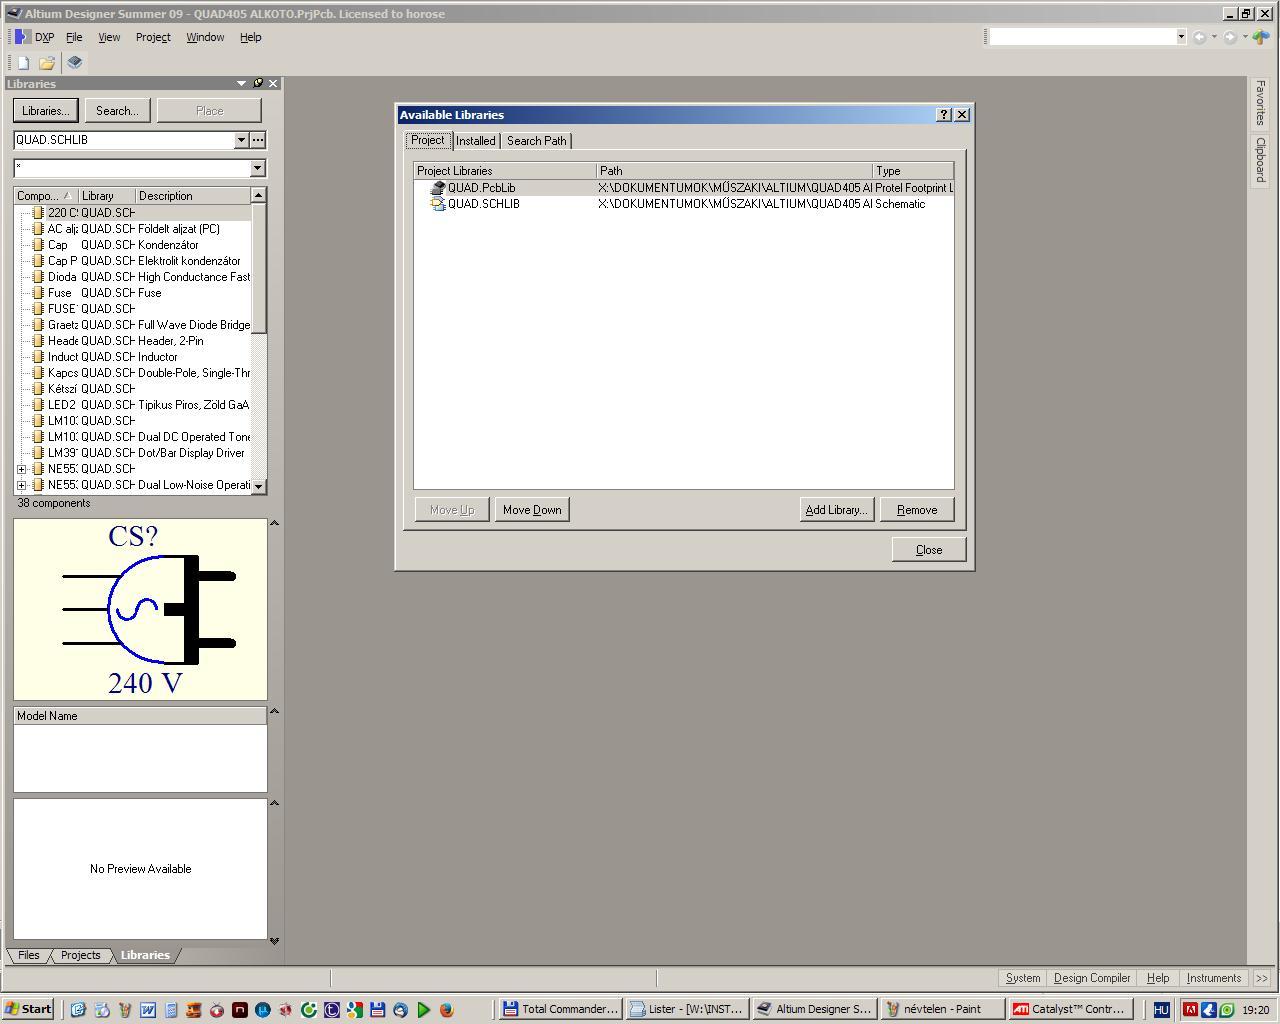Click the Dioda component icon in list

click(x=38, y=277)
